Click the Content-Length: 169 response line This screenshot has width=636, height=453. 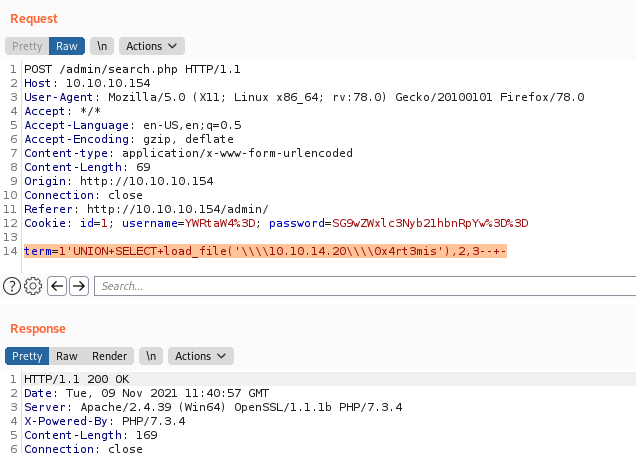91,435
